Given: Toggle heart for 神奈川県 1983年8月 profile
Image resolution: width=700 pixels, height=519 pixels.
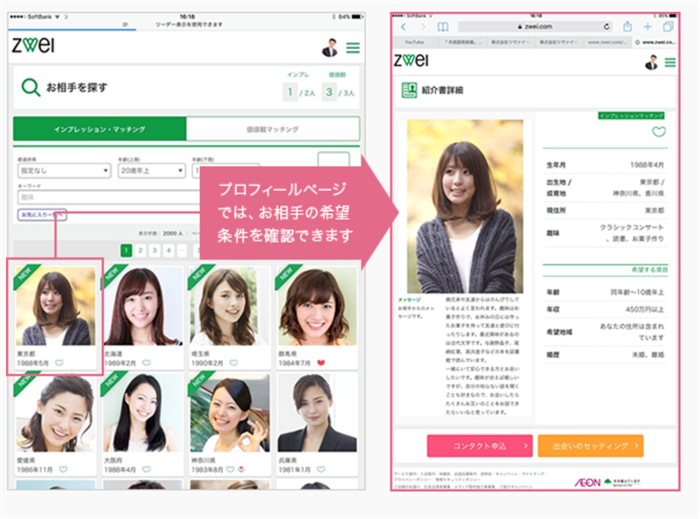Looking at the screenshot, I should (230, 469).
